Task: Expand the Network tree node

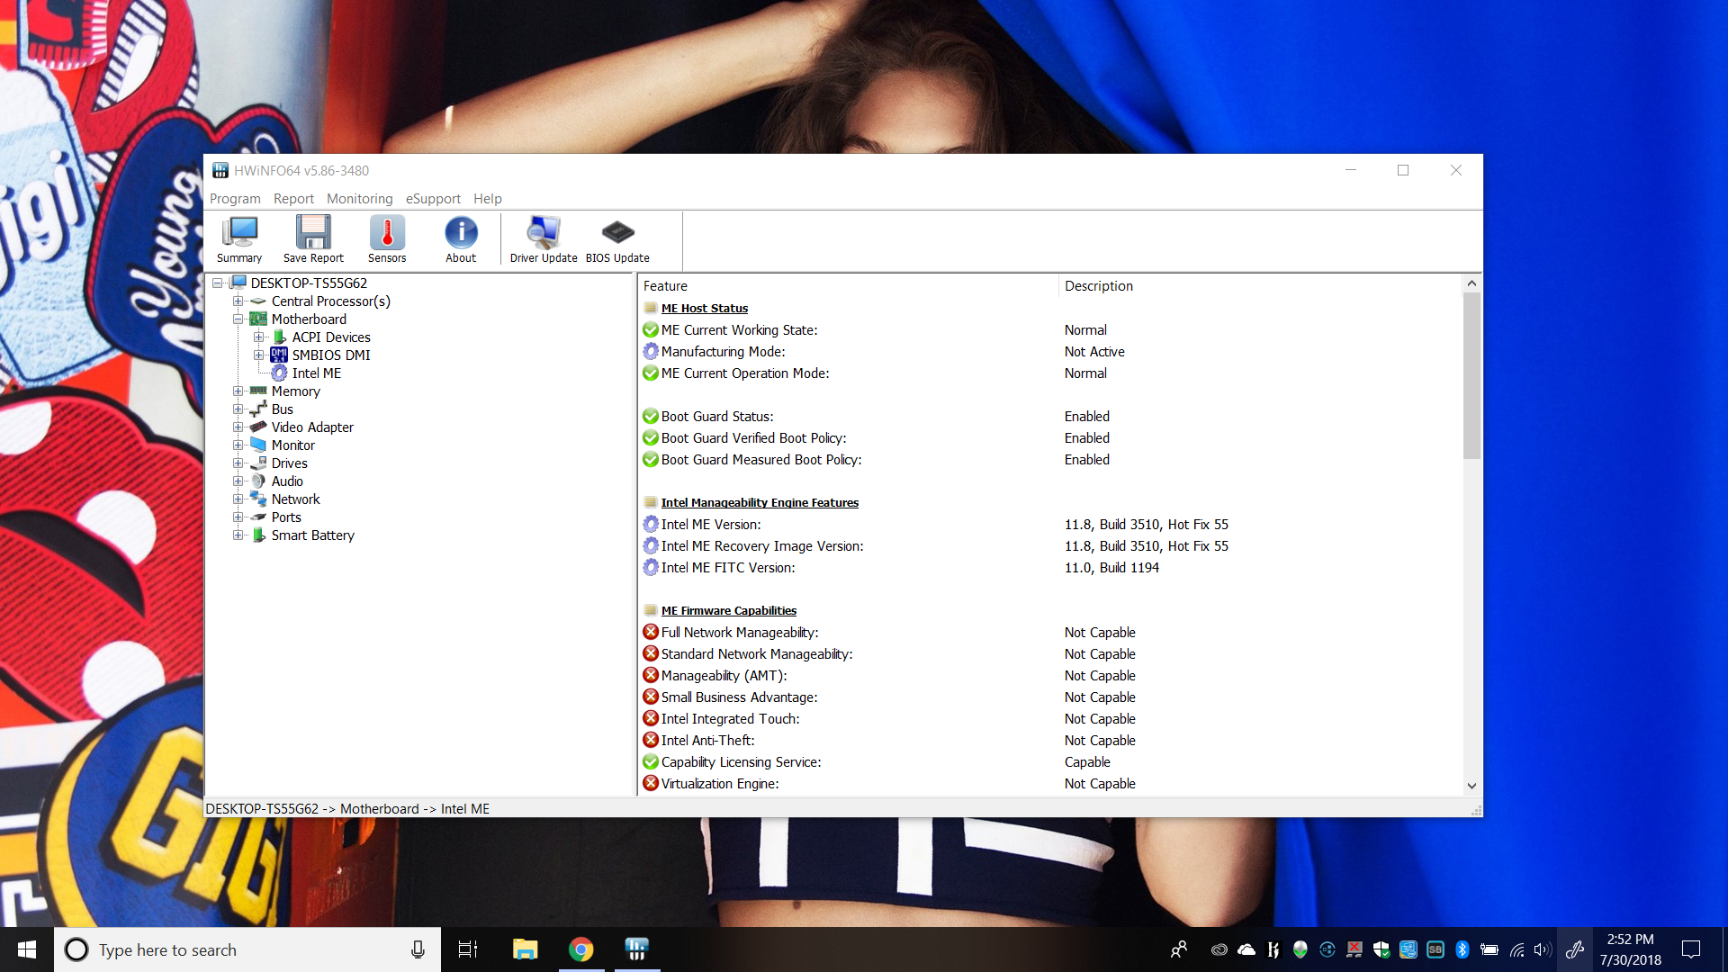Action: (238, 499)
